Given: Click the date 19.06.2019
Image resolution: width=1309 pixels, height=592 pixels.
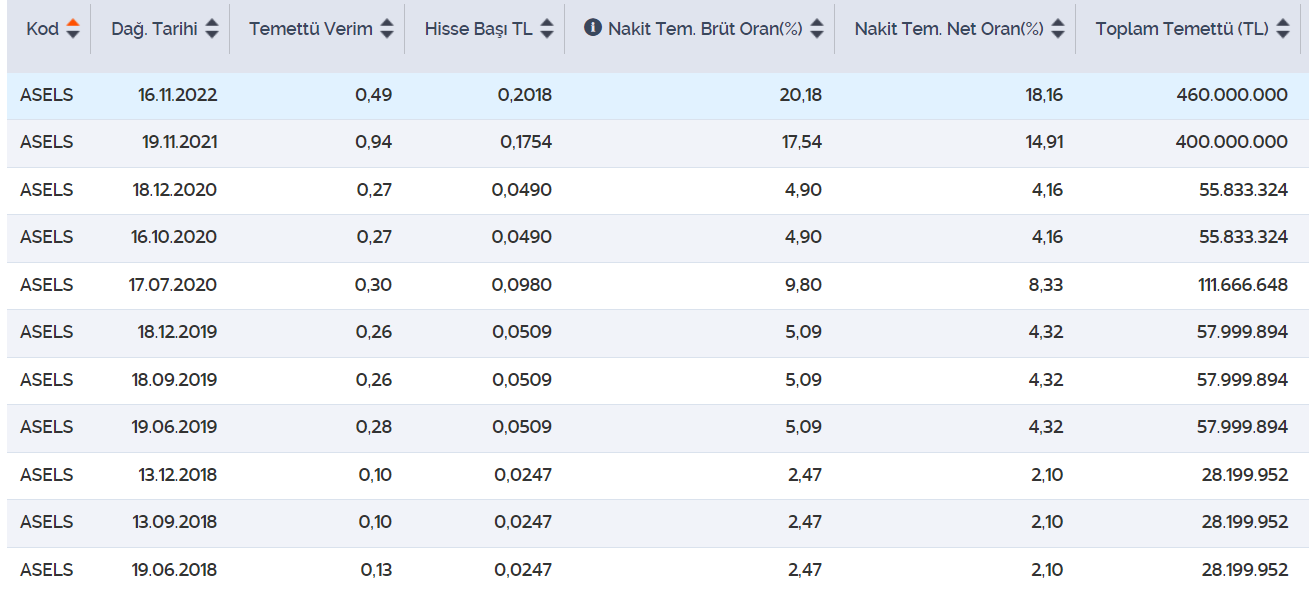Looking at the screenshot, I should pyautogui.click(x=175, y=427).
